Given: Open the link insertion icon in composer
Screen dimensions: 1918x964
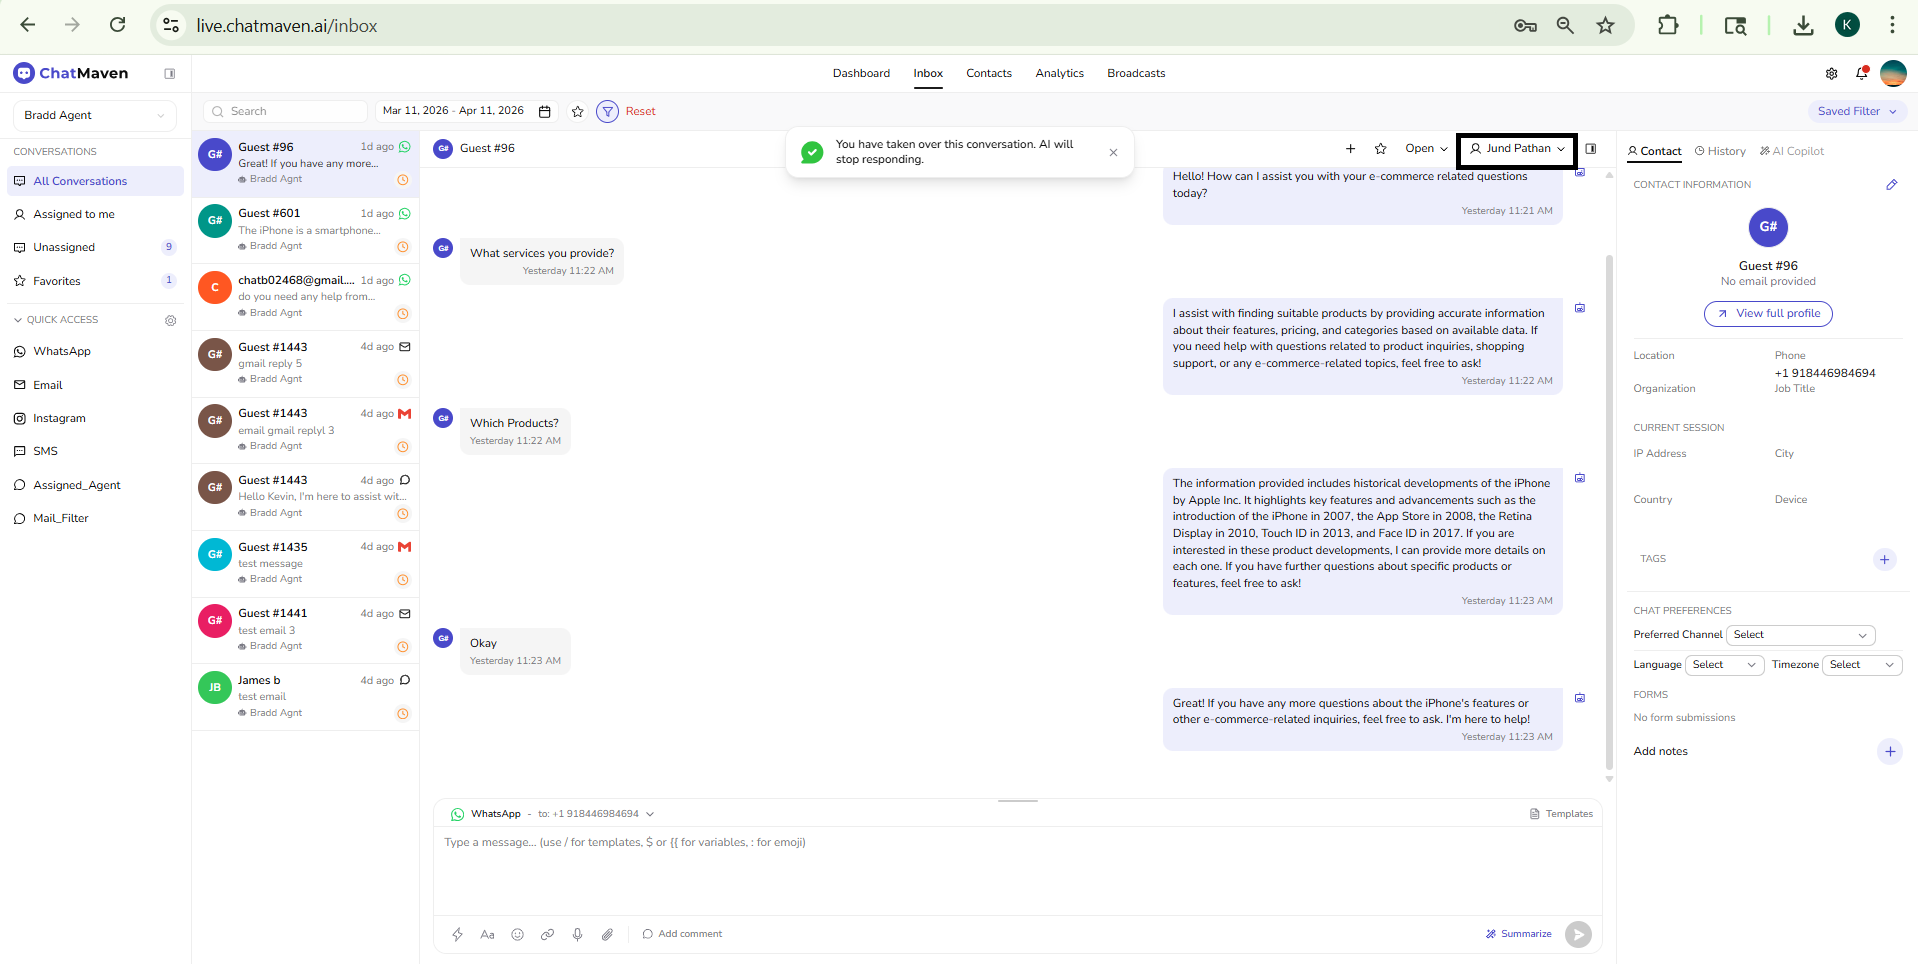Looking at the screenshot, I should tap(547, 934).
